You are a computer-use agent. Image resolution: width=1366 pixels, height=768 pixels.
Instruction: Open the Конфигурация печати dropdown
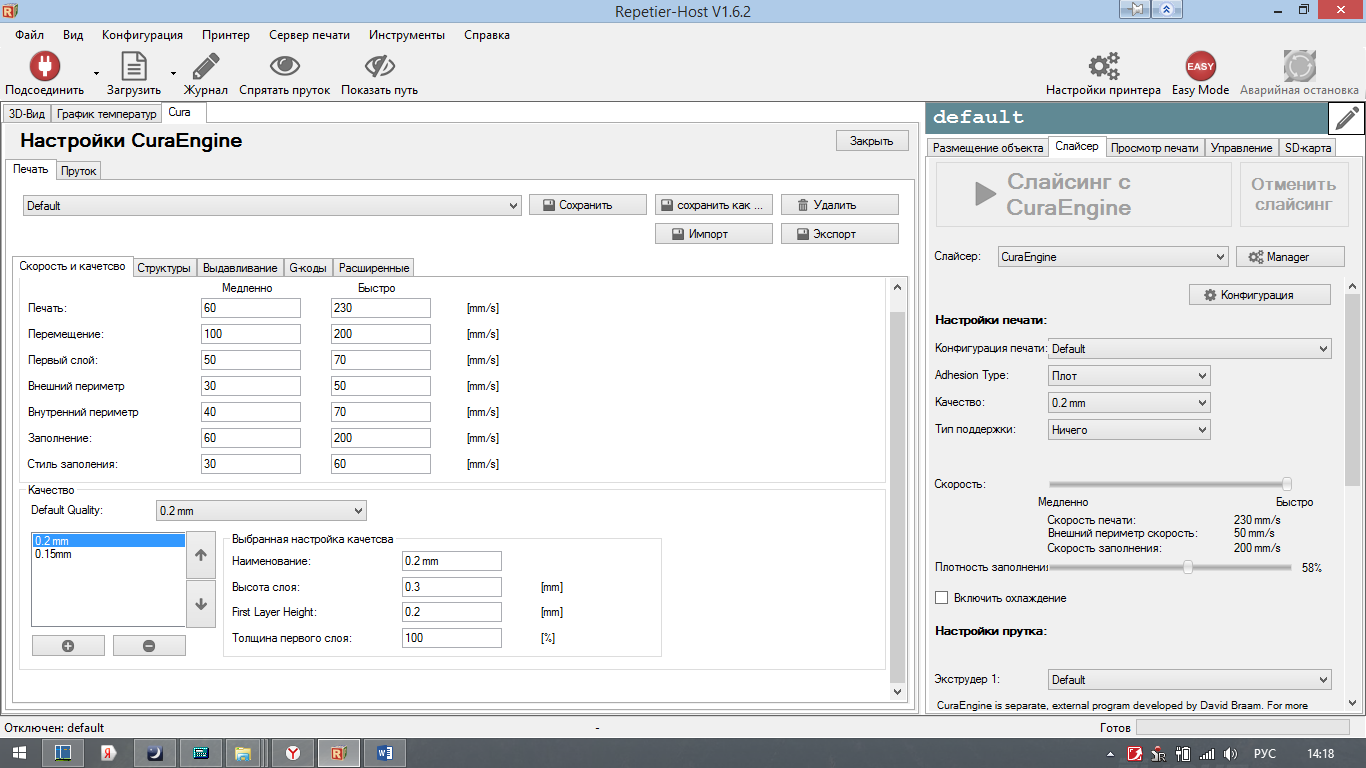coord(1190,349)
